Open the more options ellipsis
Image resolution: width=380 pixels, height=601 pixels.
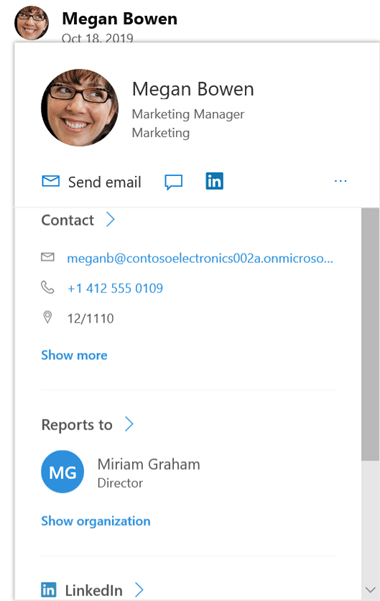[x=341, y=181]
